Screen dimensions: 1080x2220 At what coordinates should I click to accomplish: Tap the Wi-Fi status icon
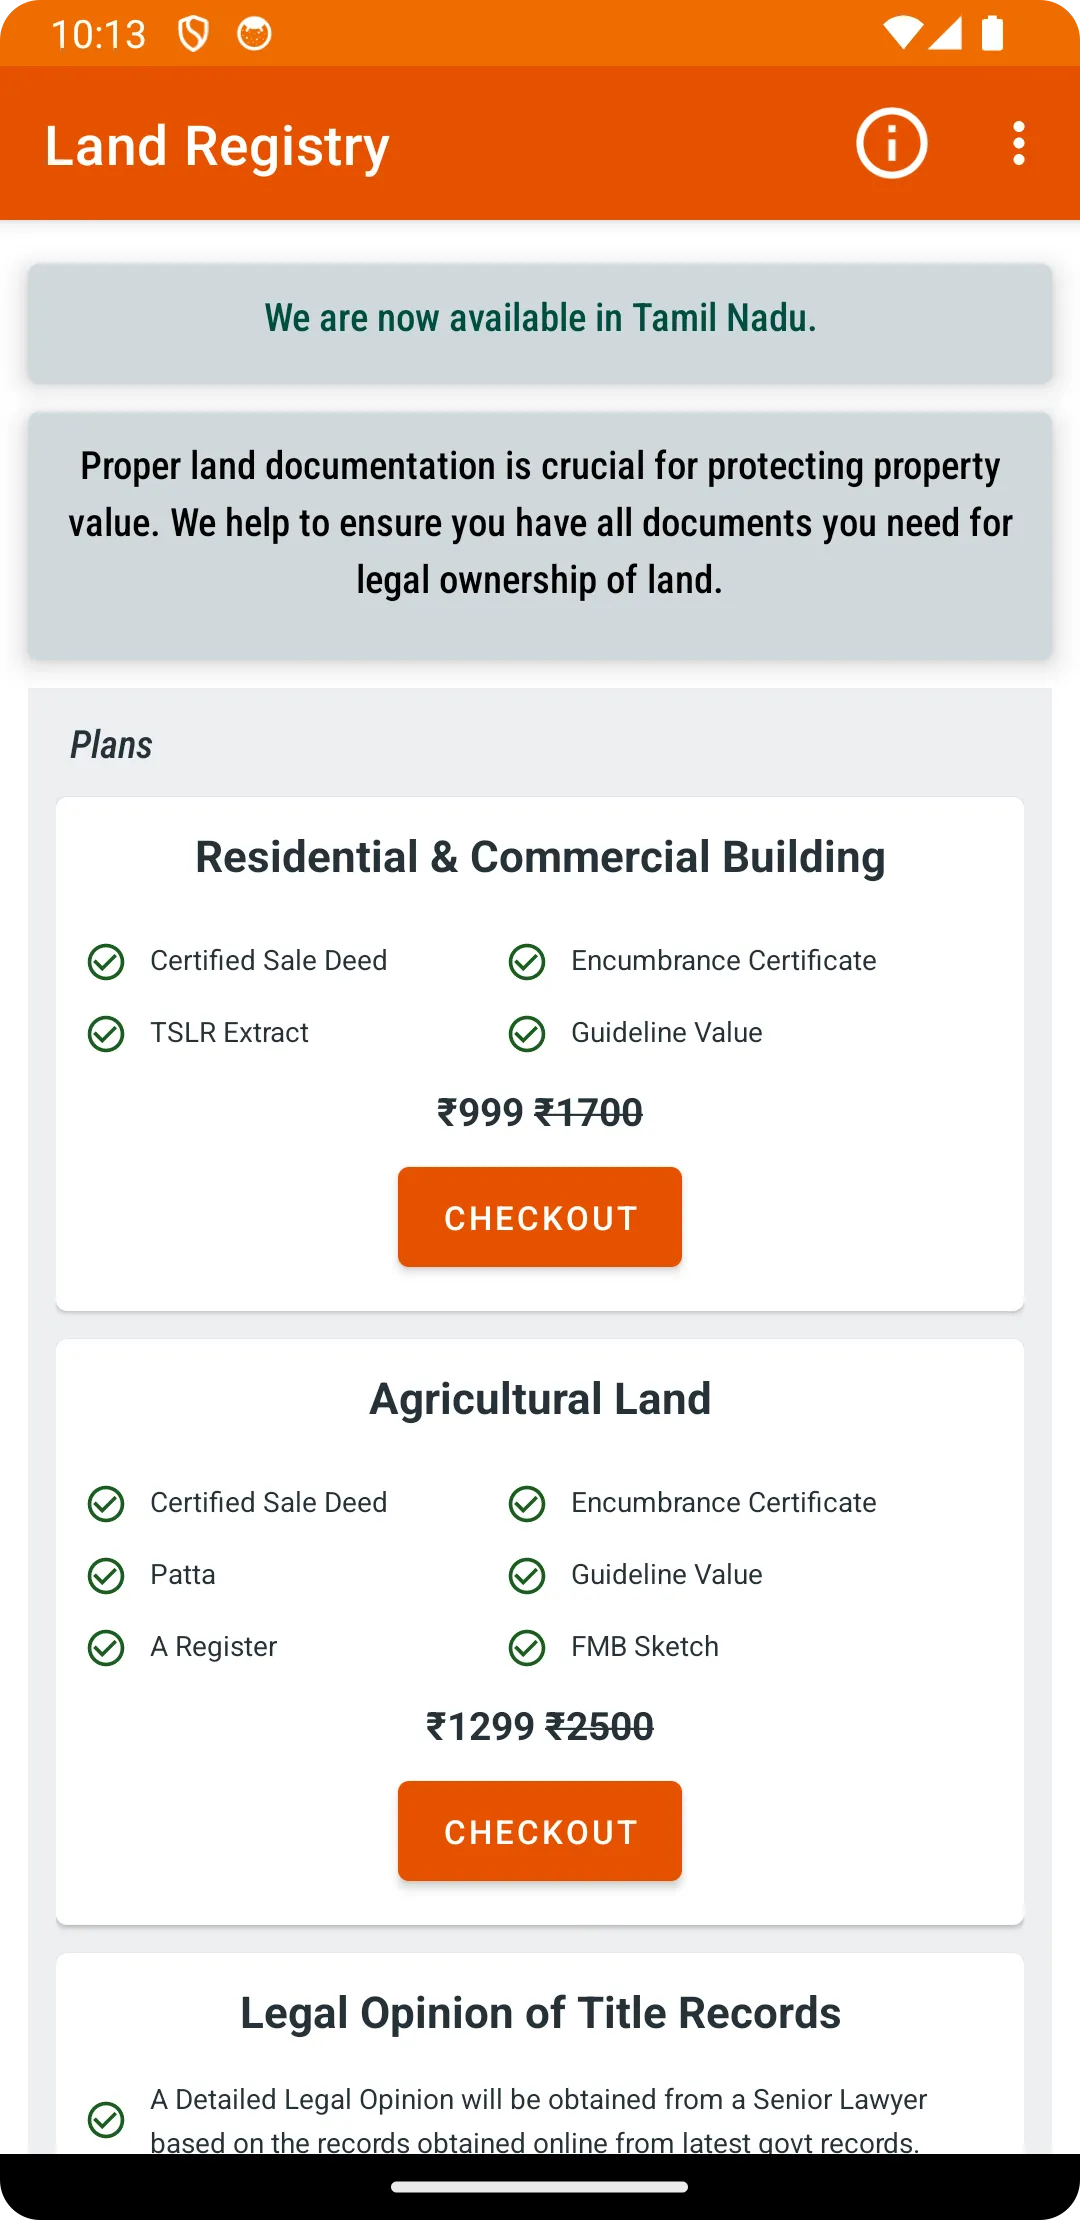[903, 33]
